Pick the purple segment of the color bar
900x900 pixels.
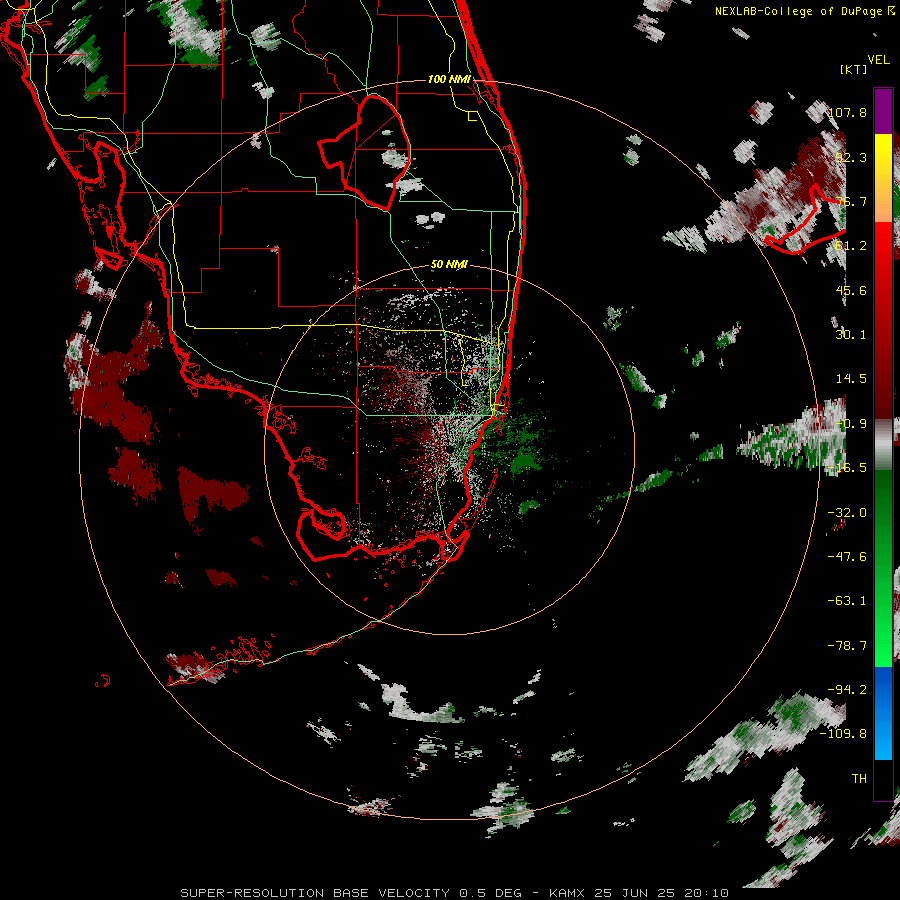[x=883, y=111]
